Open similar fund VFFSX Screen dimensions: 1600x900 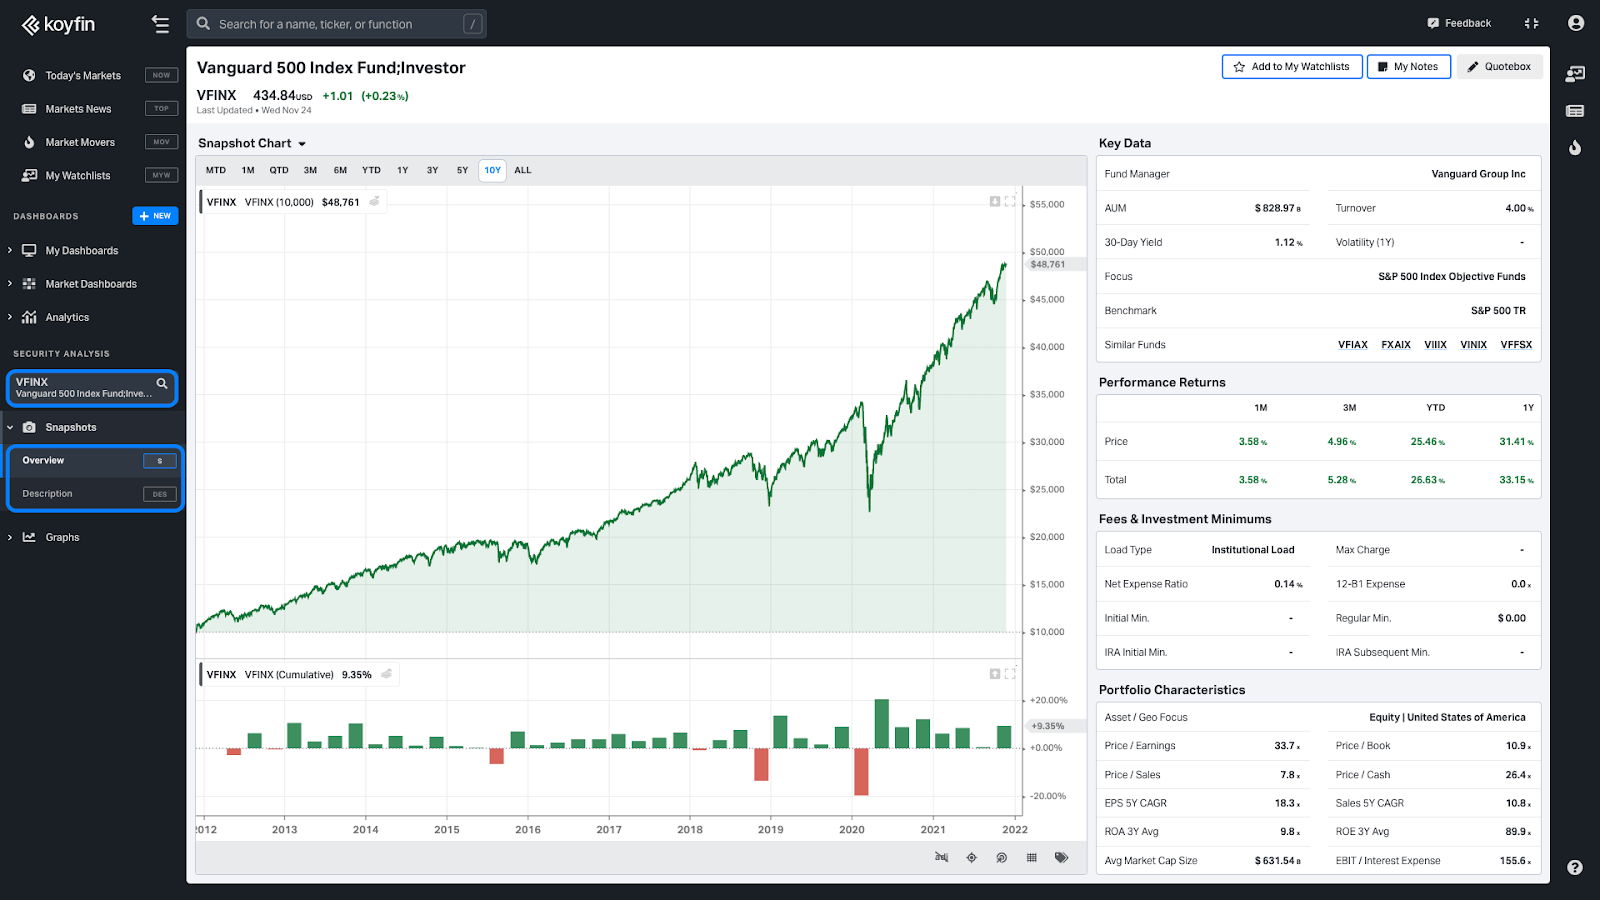coord(1516,345)
